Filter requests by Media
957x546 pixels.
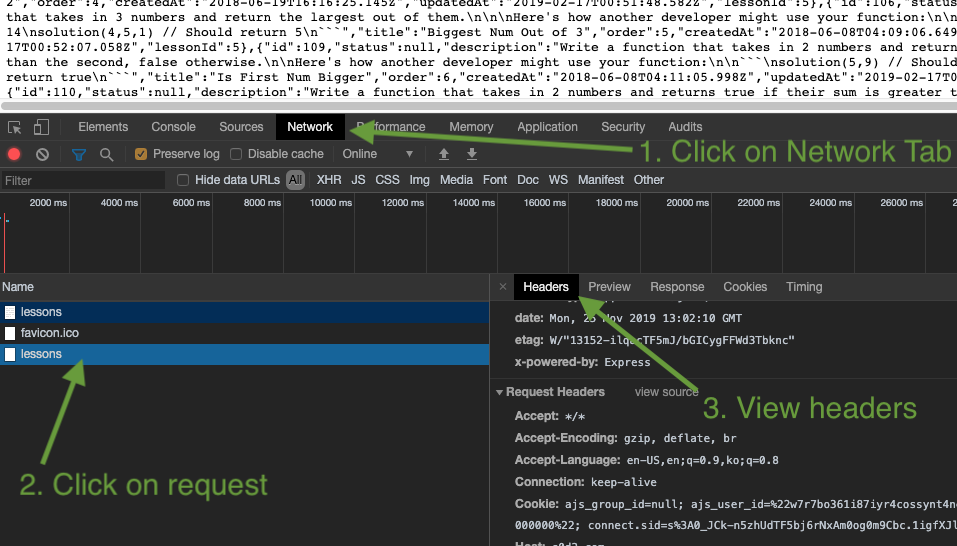[457, 180]
